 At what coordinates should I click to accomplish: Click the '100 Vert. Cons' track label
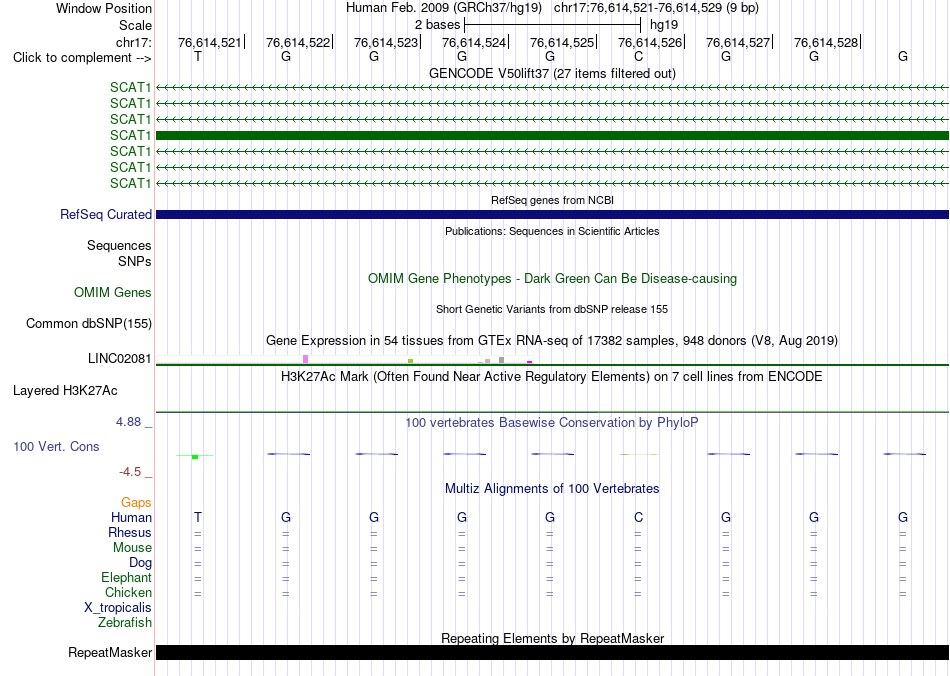[56, 446]
